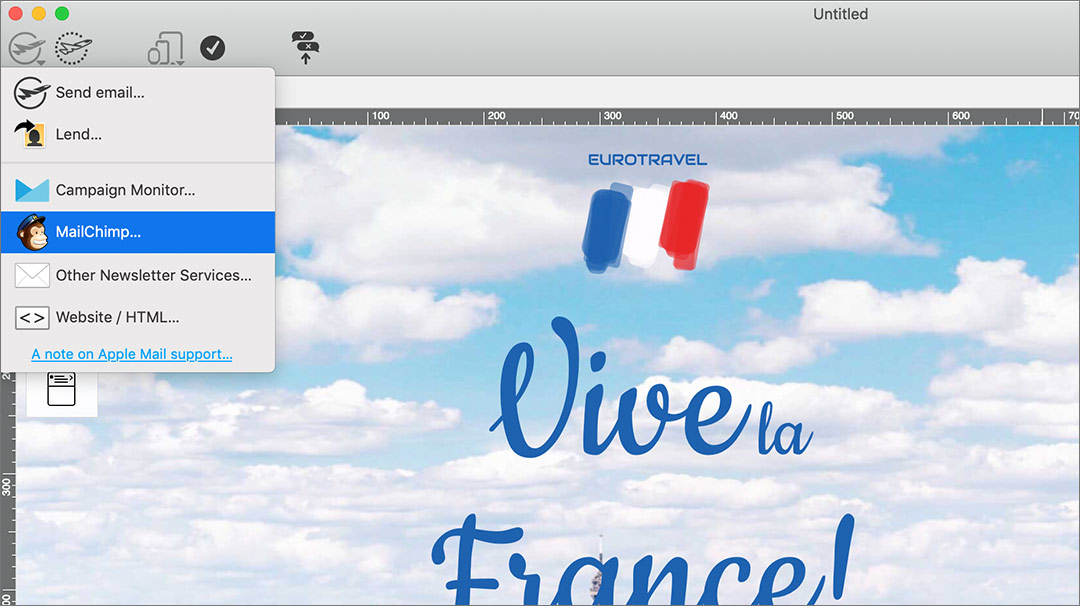Image resolution: width=1080 pixels, height=606 pixels.
Task: Click the Lend person-with-arrow icon
Action: coord(30,134)
